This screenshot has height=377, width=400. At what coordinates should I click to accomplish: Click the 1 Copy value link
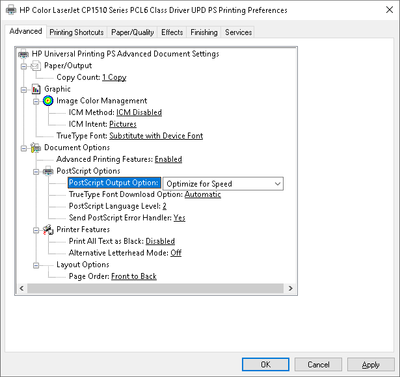point(114,77)
